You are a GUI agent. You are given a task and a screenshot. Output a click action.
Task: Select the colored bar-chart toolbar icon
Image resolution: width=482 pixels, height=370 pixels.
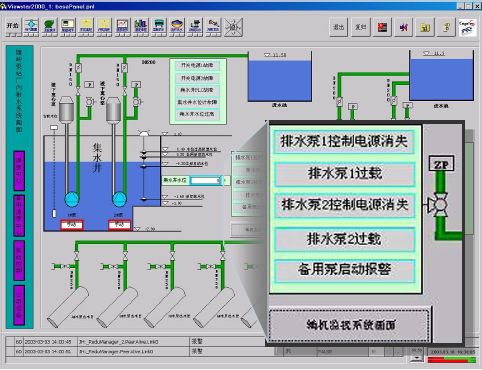pyautogui.click(x=140, y=26)
